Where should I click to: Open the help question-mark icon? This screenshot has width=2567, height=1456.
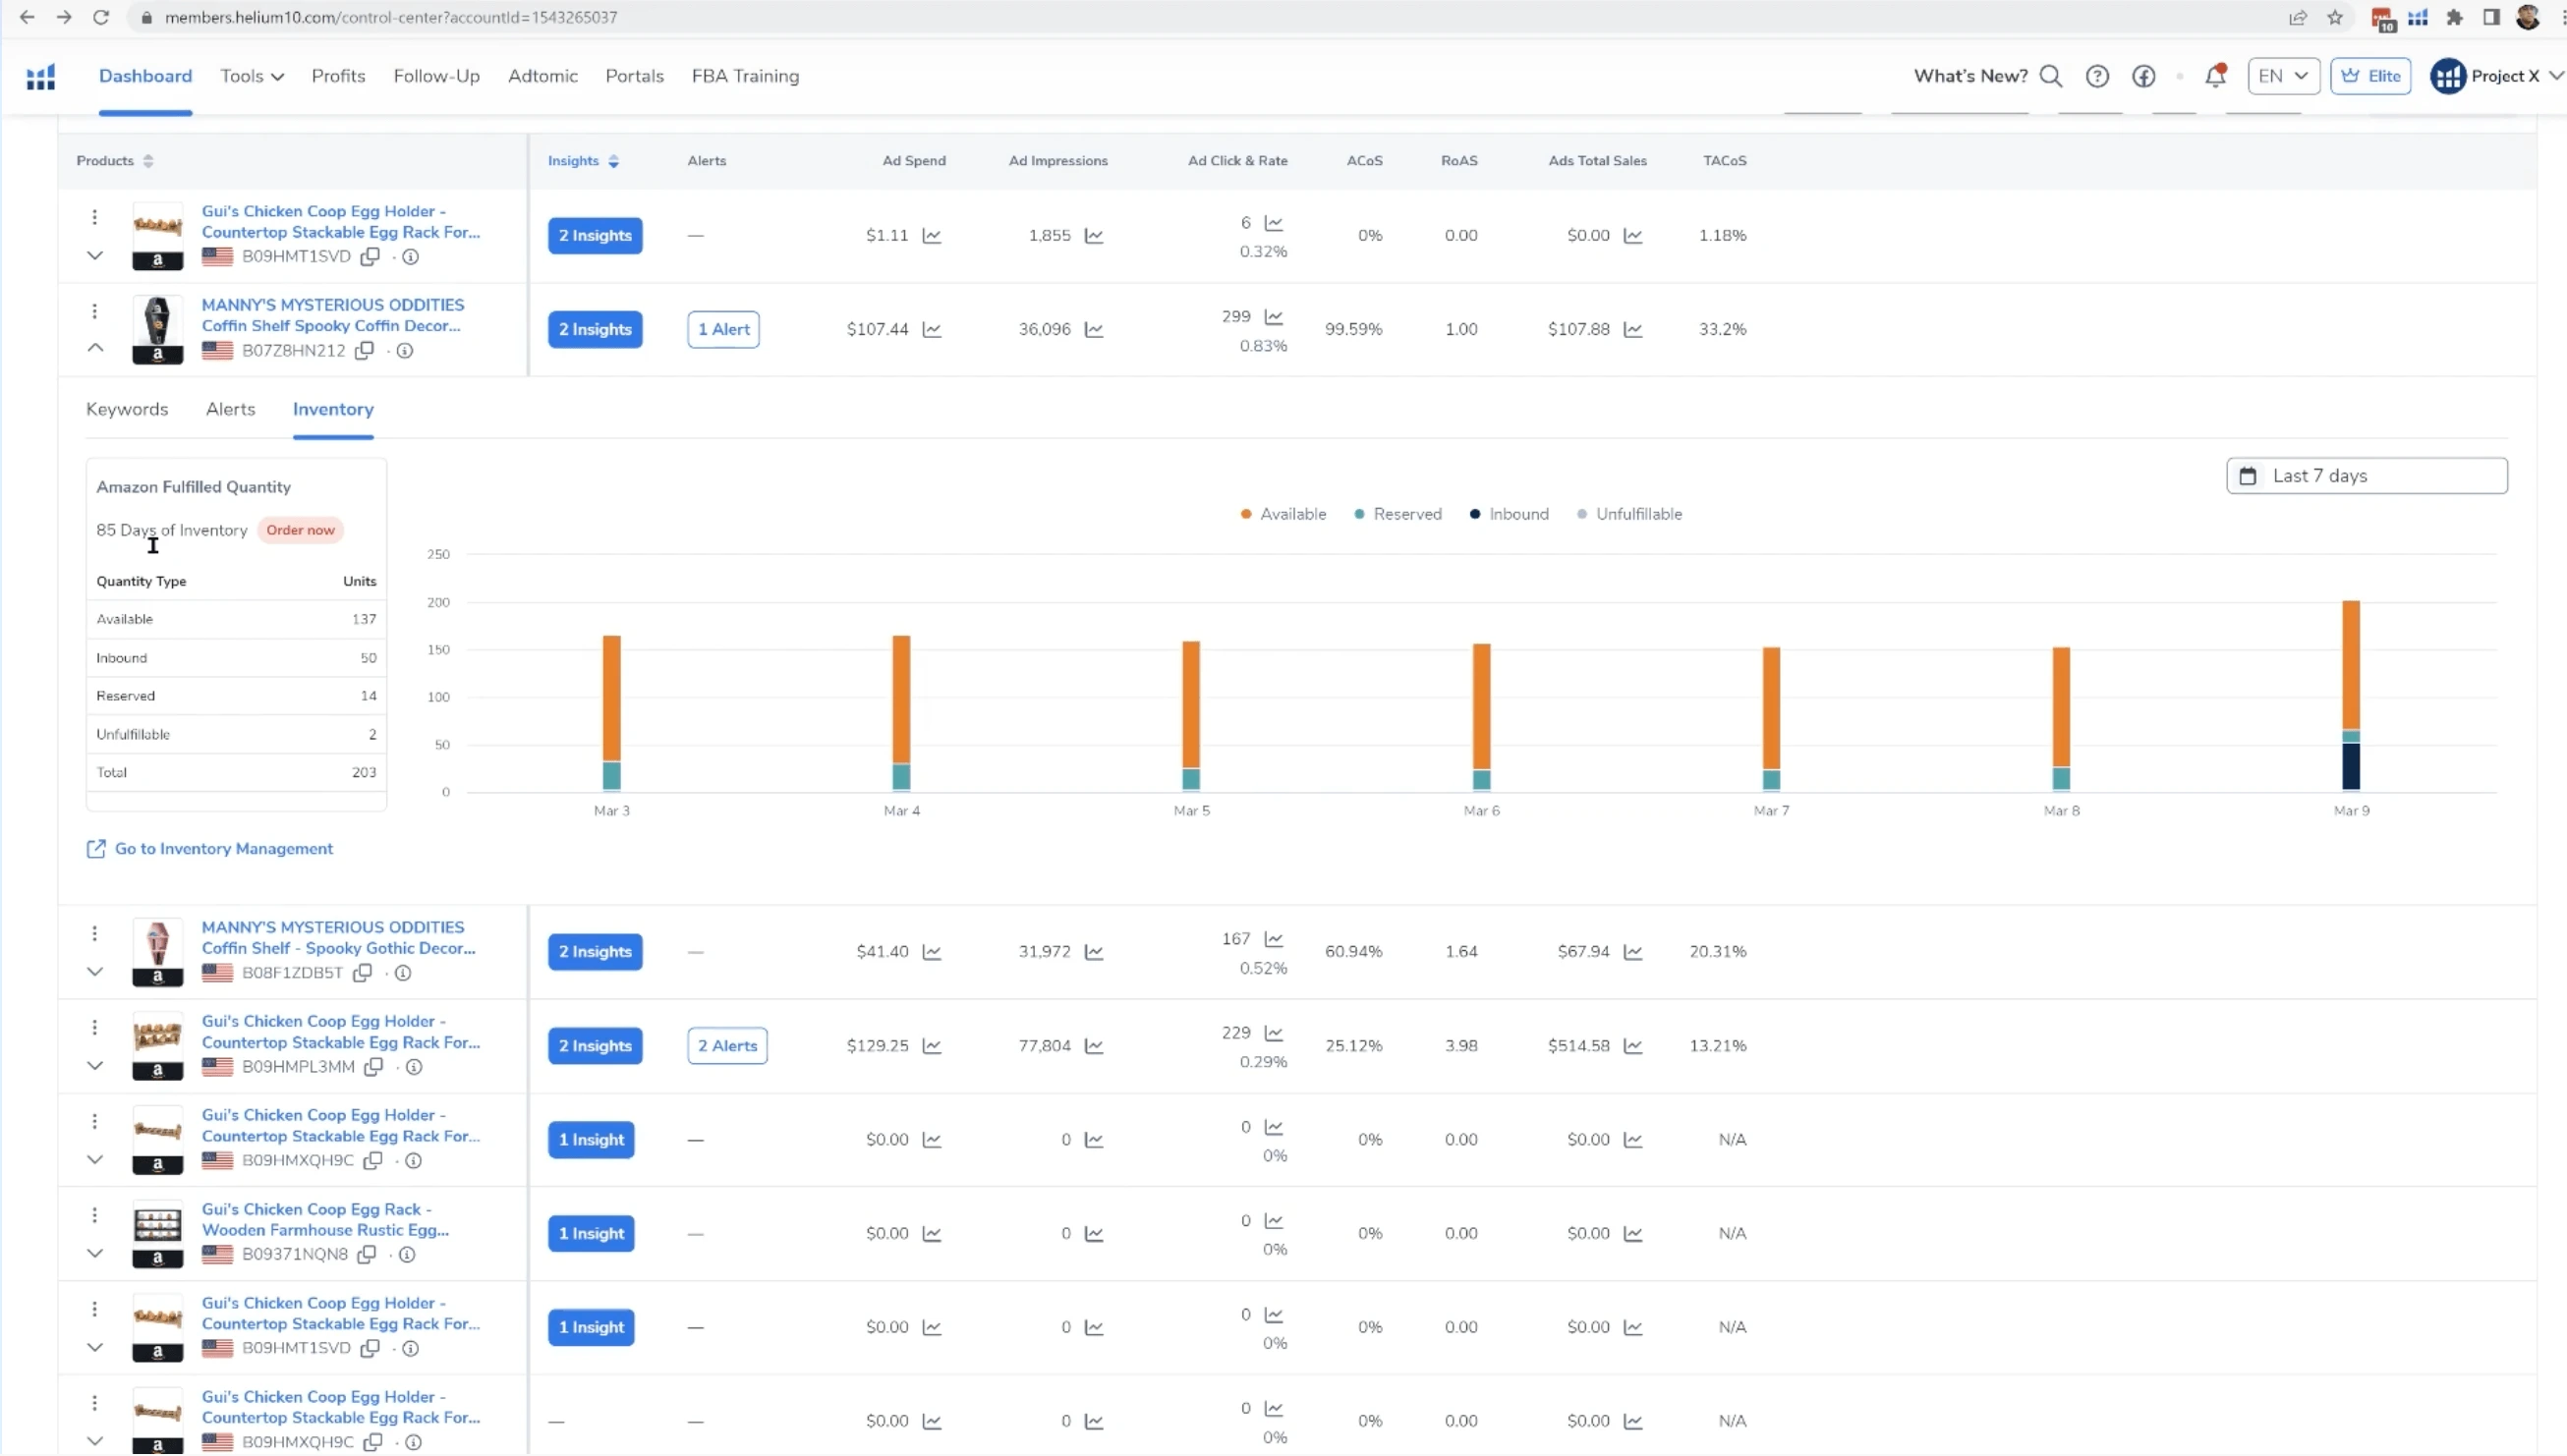pos(2097,76)
